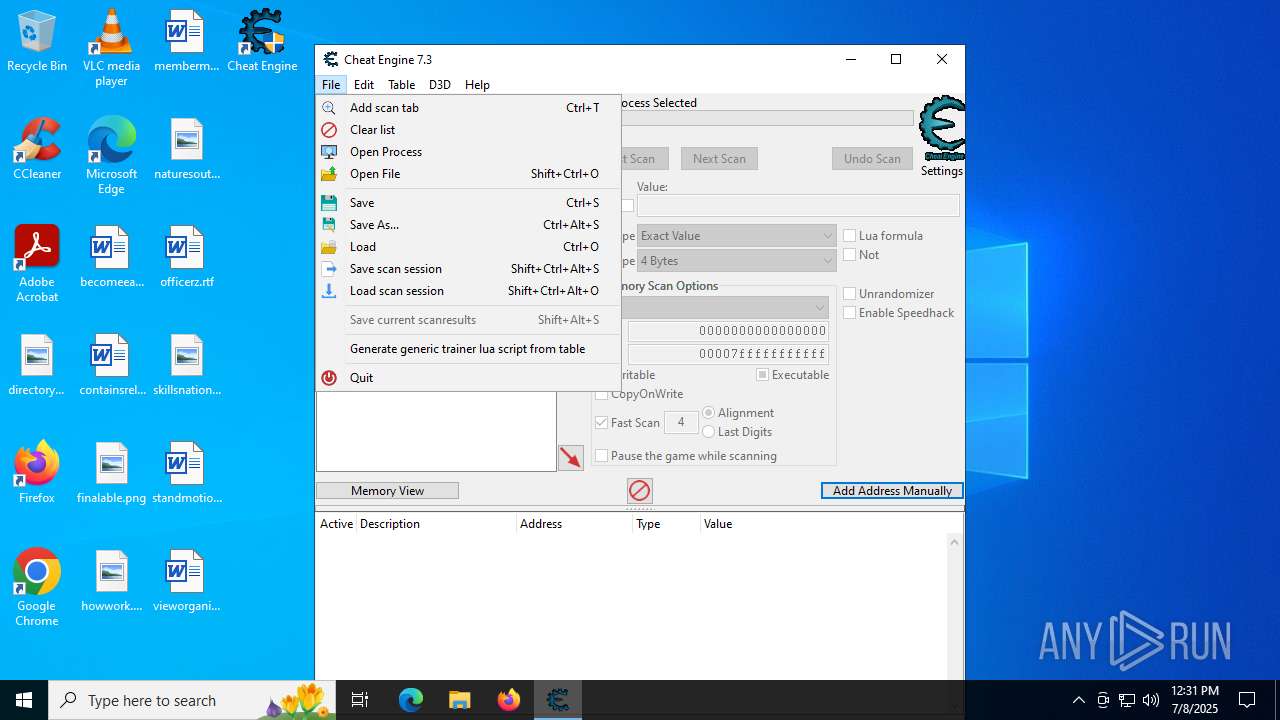Click the Open Process monitor icon
Viewport: 1280px width, 720px height.
(329, 151)
